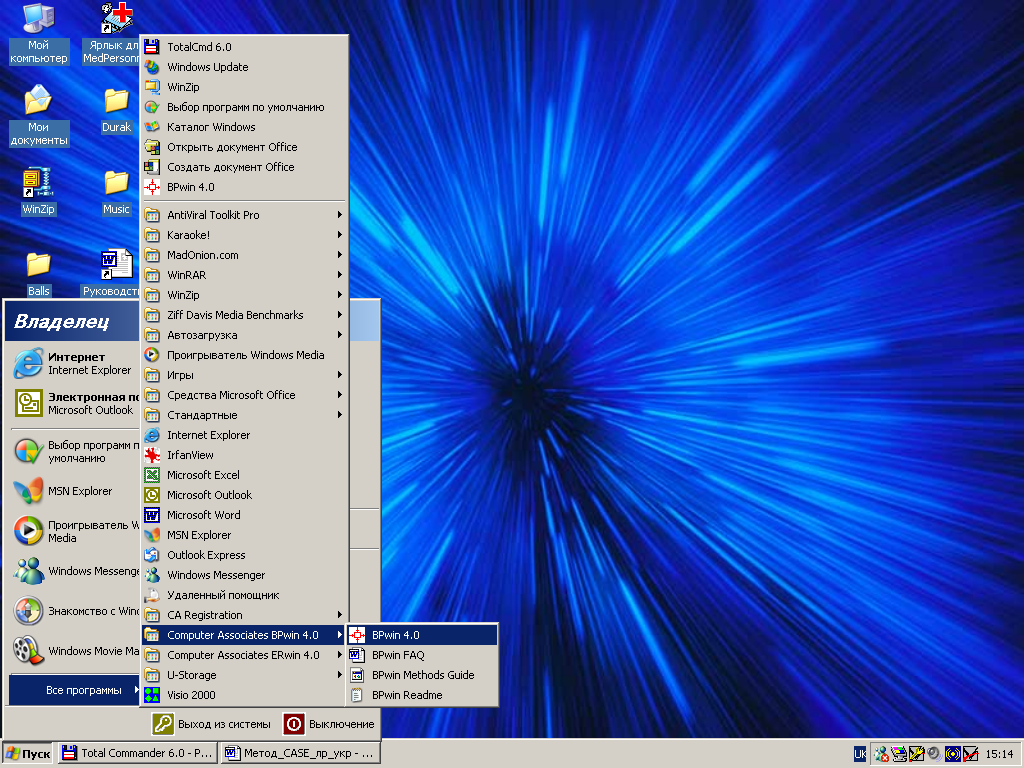Screen dimensions: 1024x768
Task: Click the TotalCmd 6.0 floppy icon
Action: tap(152, 47)
